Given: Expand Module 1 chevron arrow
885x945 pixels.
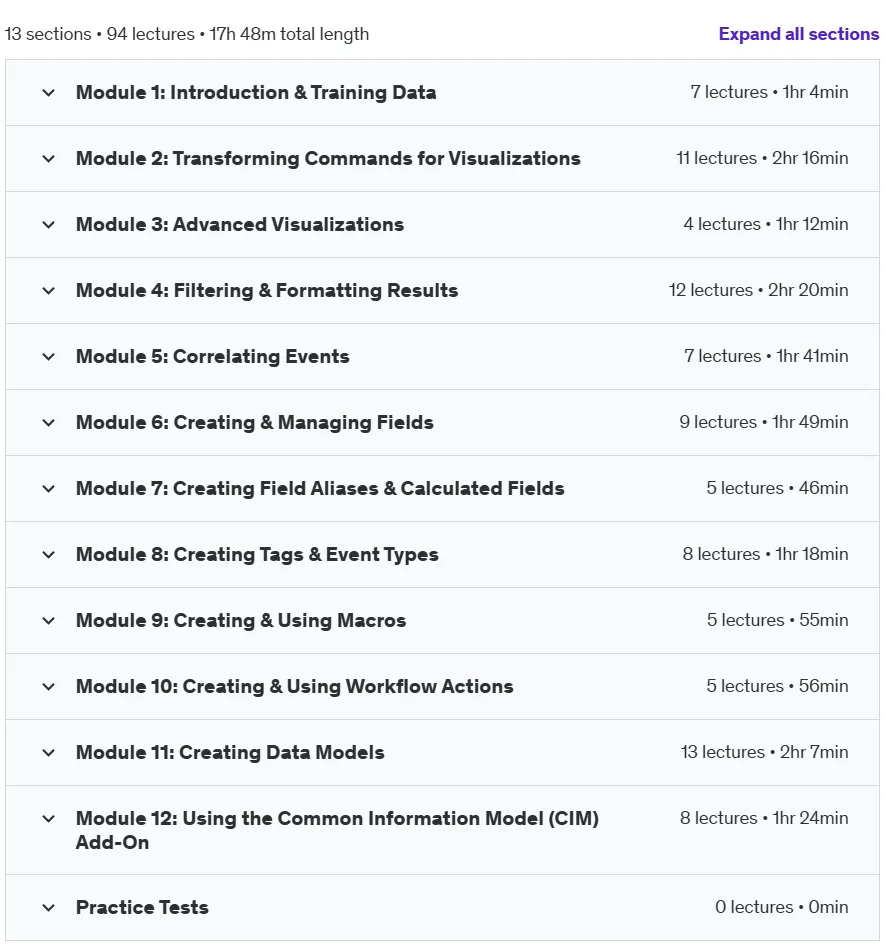Looking at the screenshot, I should [48, 93].
